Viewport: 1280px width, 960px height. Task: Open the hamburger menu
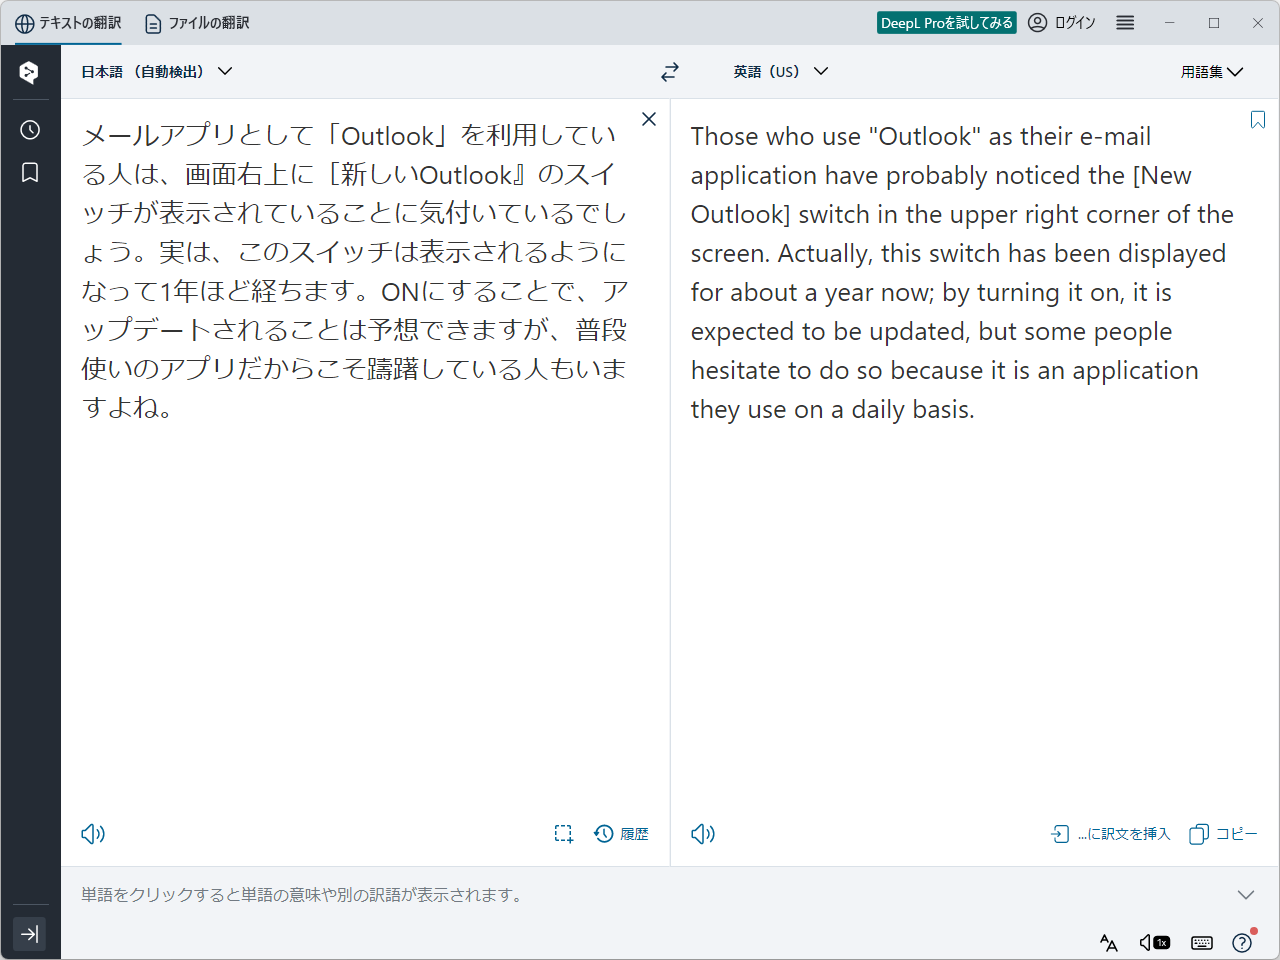click(1124, 22)
